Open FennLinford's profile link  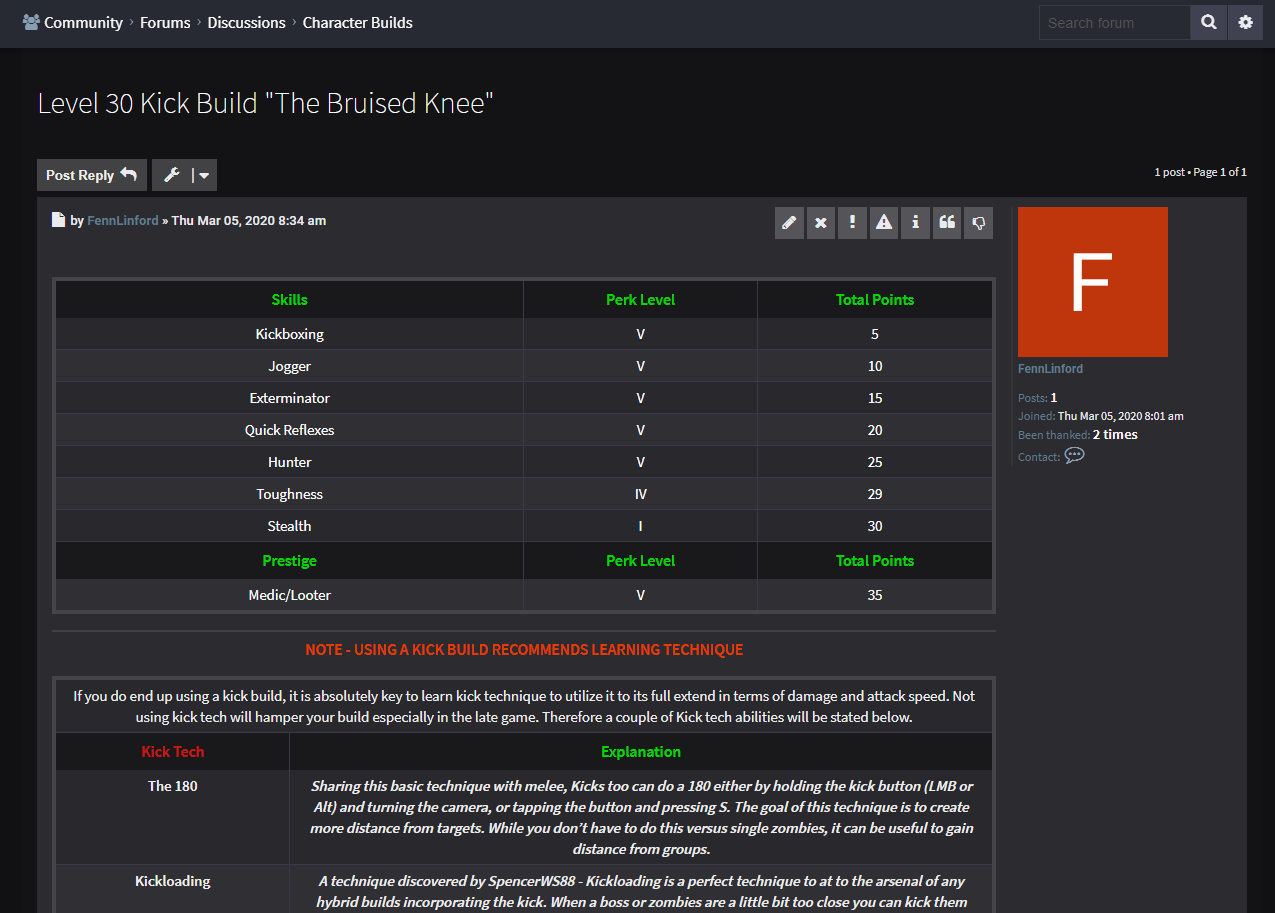[122, 220]
